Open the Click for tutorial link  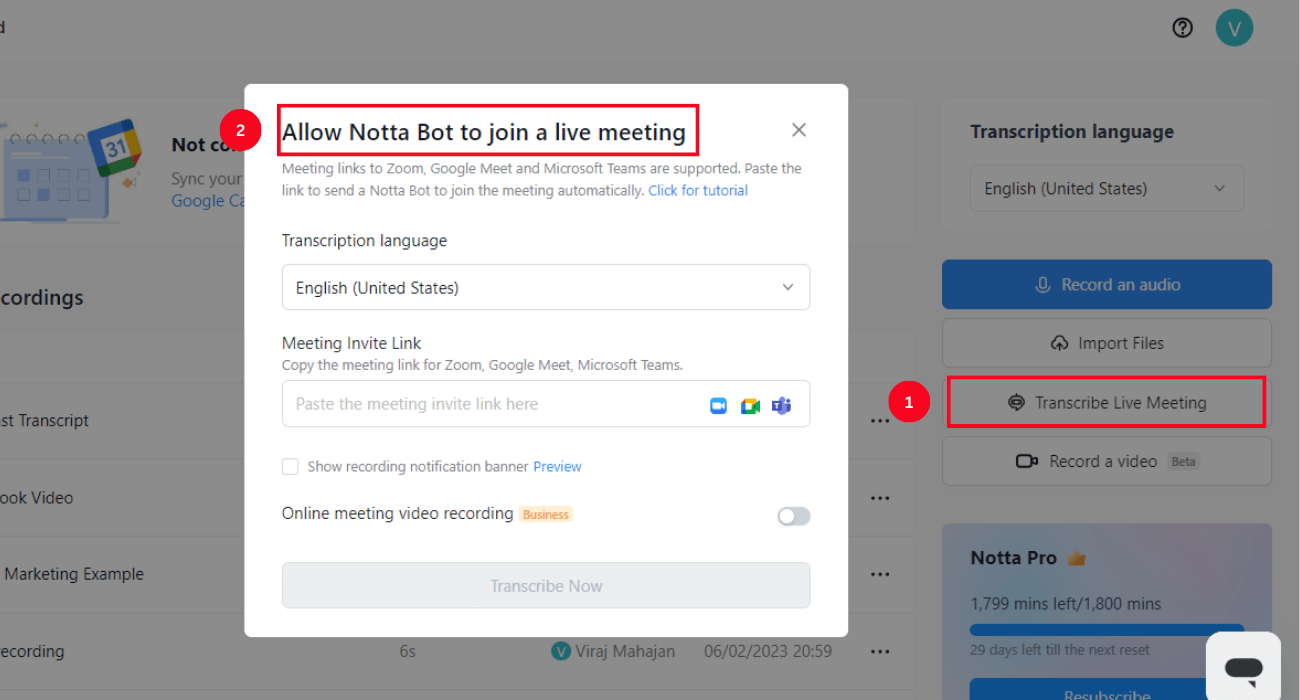[x=698, y=190]
